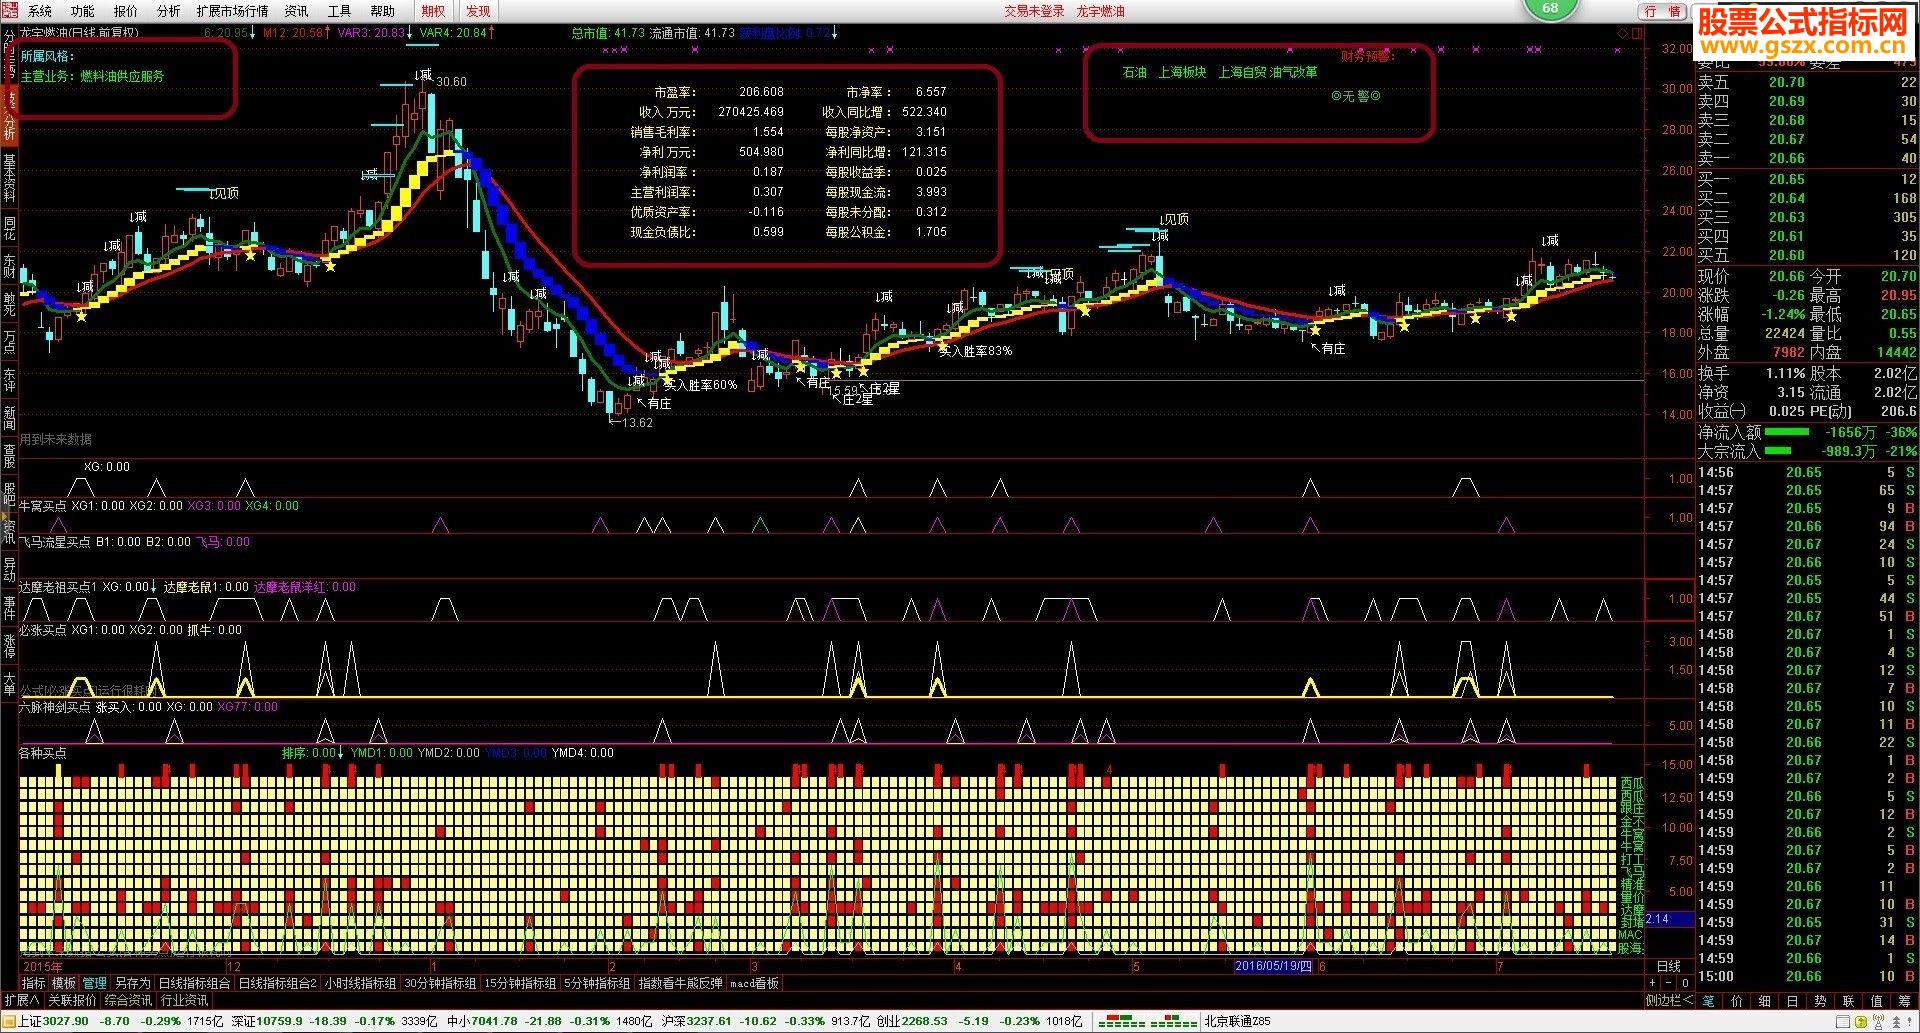Screen dimensions: 1920x1033
Task: Click the list panel icon in the status bar tray
Action: tap(1842, 1021)
